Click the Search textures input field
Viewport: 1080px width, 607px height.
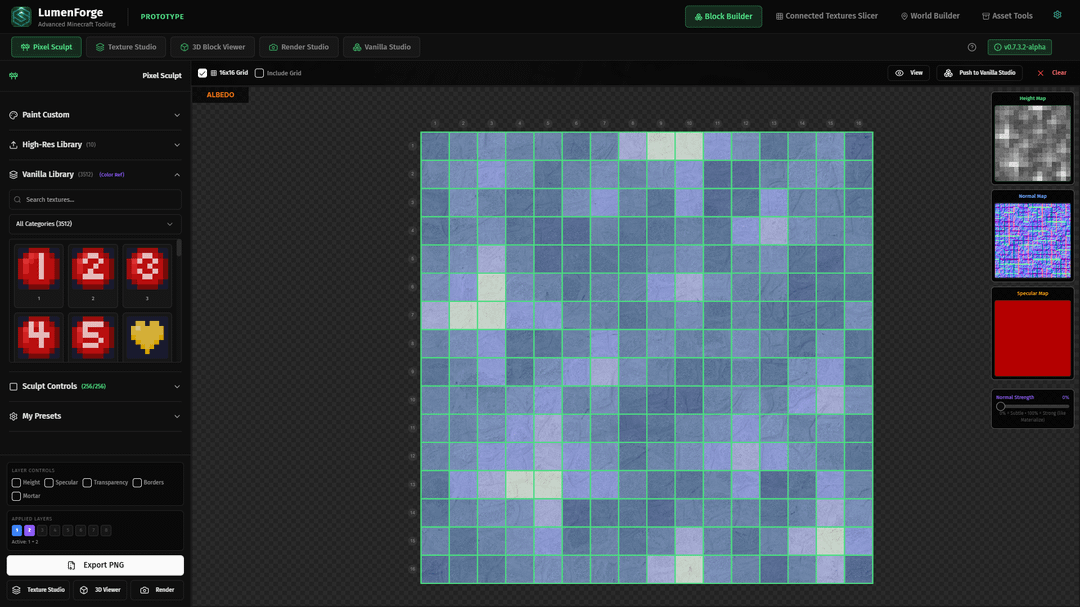[x=95, y=200]
